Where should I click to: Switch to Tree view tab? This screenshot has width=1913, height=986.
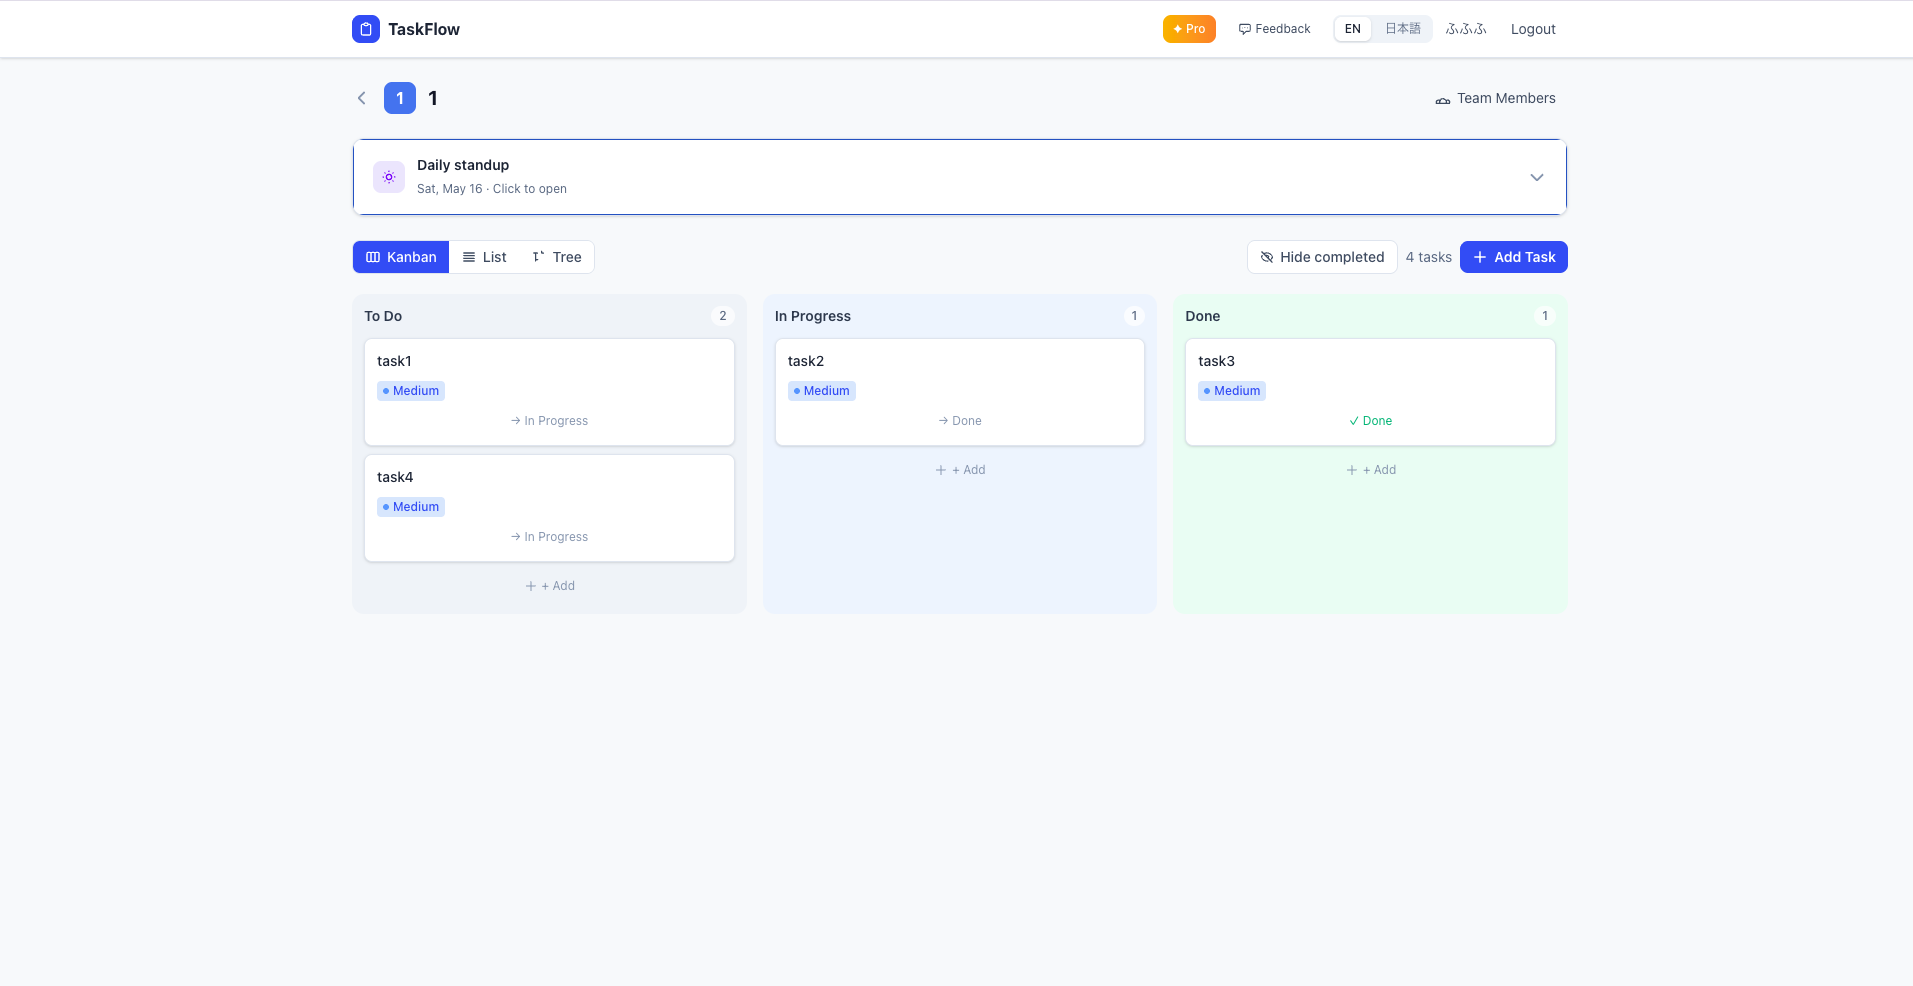click(x=557, y=257)
